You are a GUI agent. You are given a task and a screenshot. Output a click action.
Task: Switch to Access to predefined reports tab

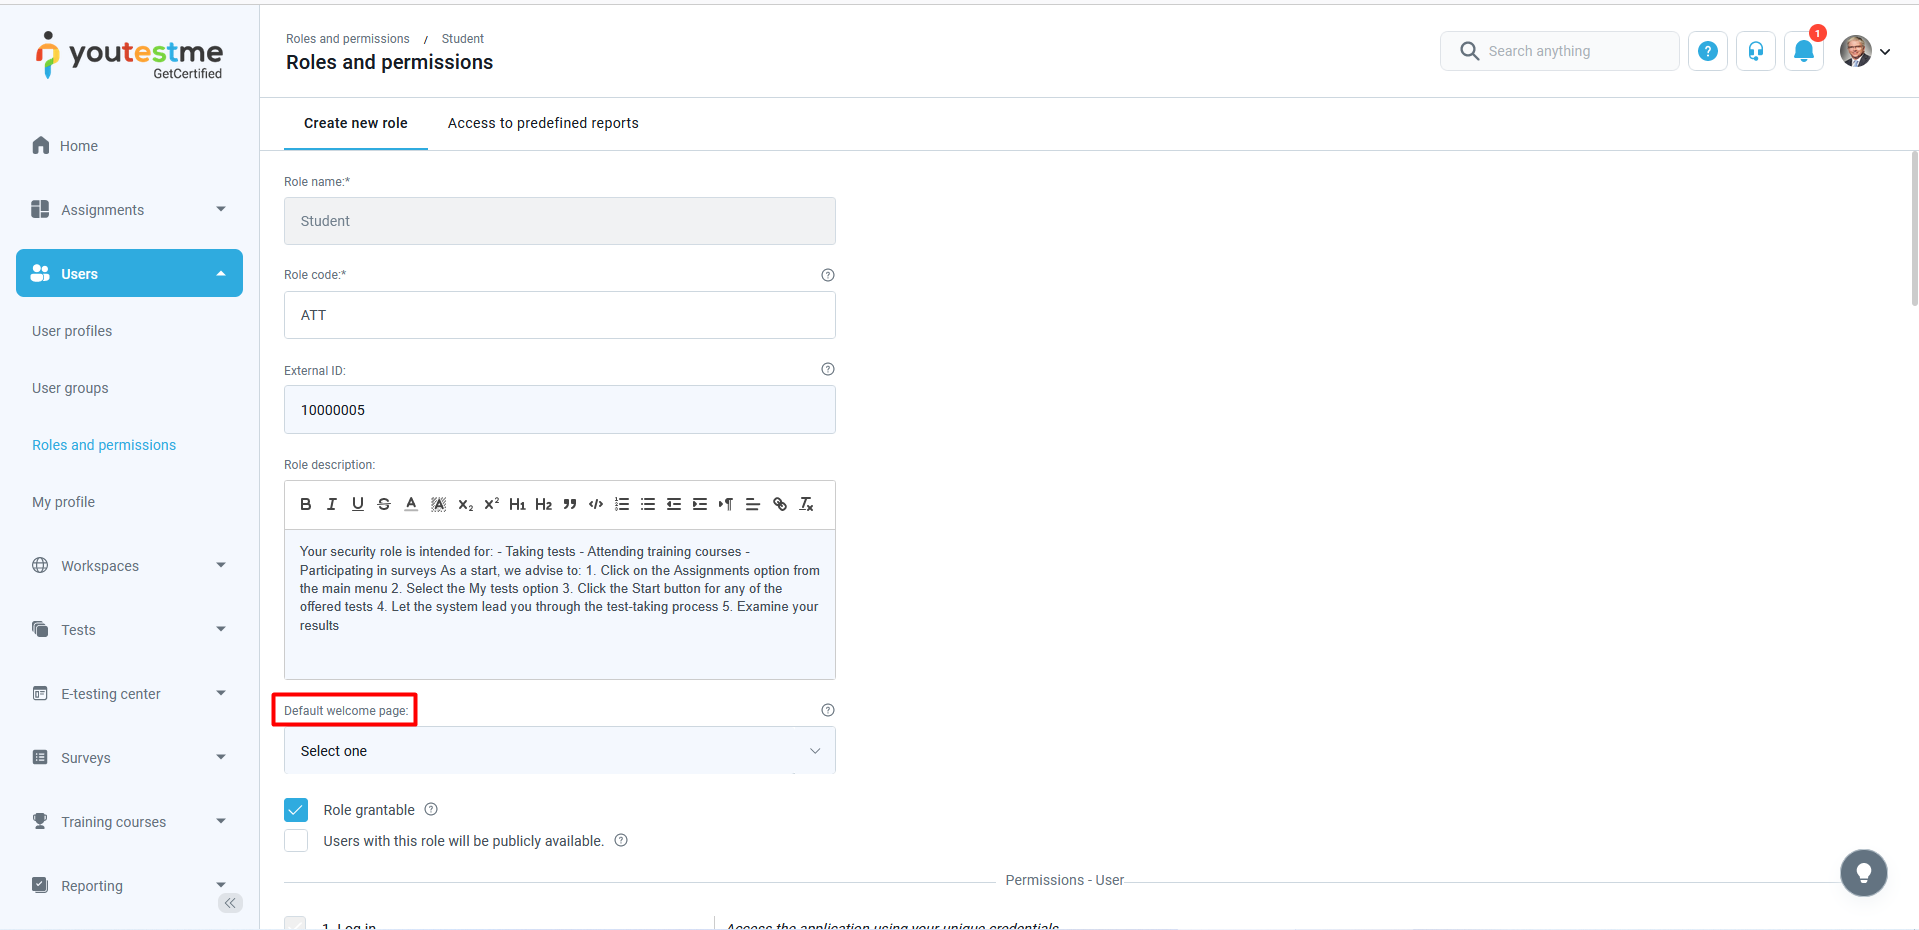pyautogui.click(x=543, y=123)
